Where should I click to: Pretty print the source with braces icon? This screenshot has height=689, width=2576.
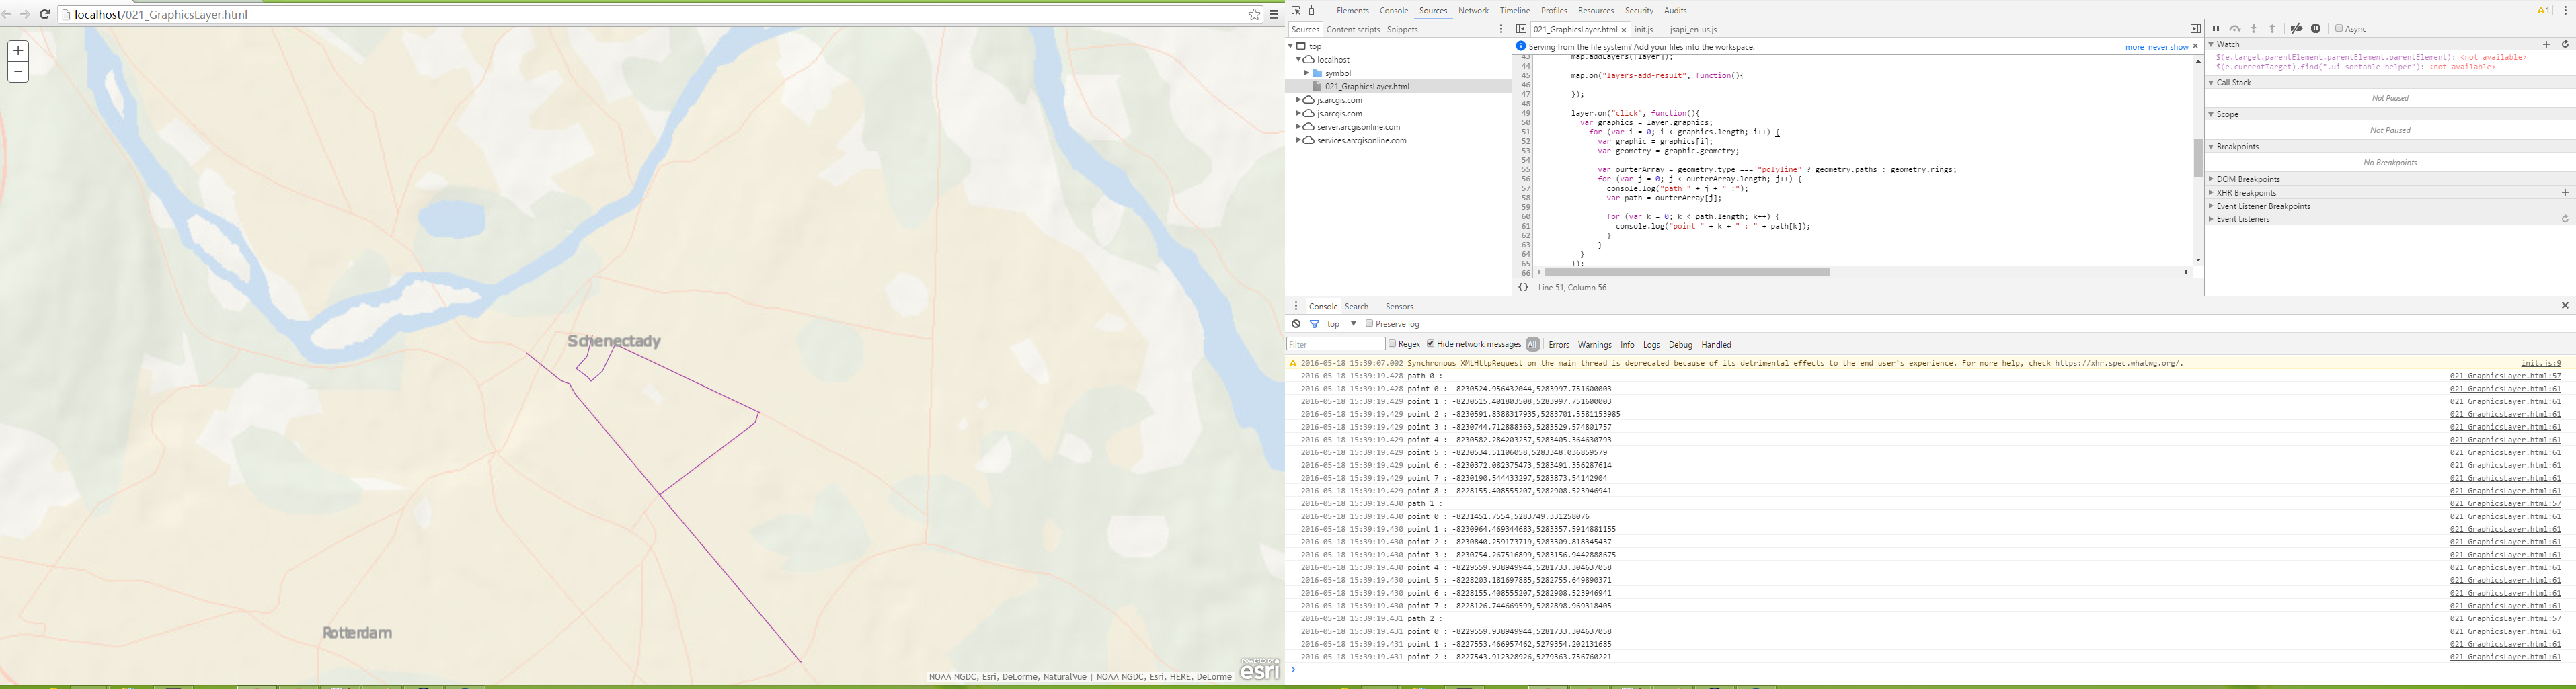pos(1523,288)
